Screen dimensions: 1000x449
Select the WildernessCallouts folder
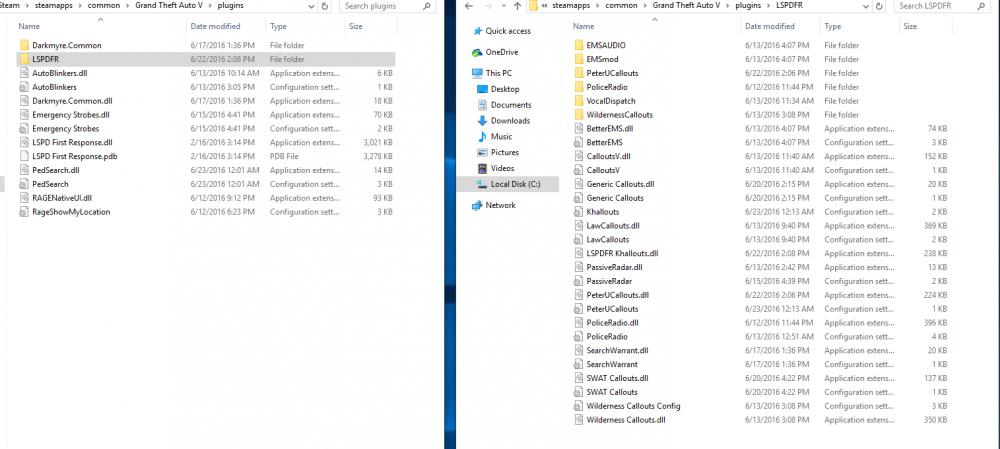pos(619,115)
